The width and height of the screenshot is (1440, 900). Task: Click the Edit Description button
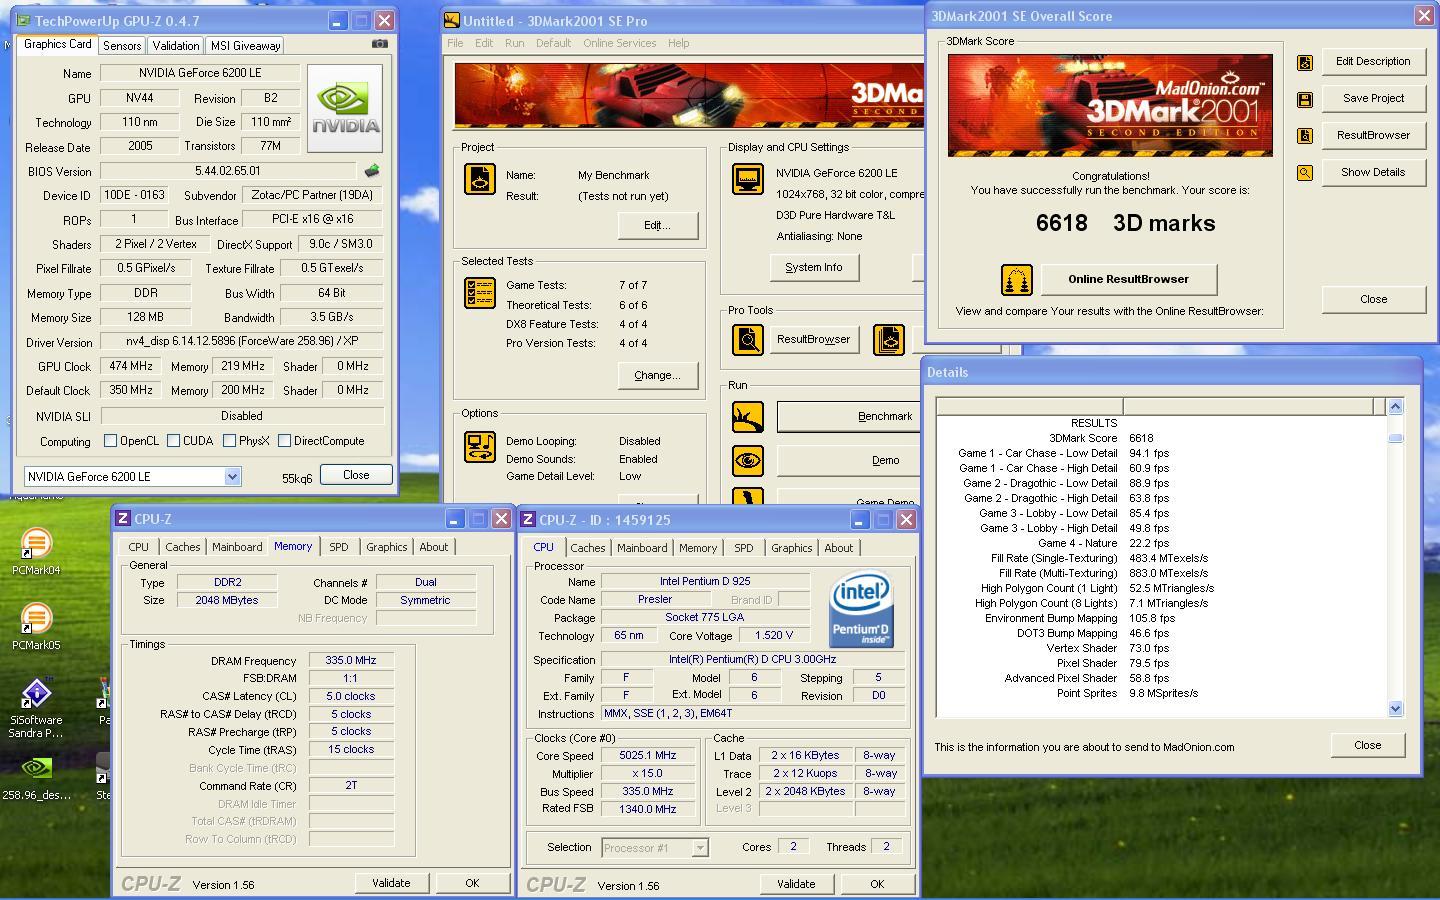point(1373,61)
